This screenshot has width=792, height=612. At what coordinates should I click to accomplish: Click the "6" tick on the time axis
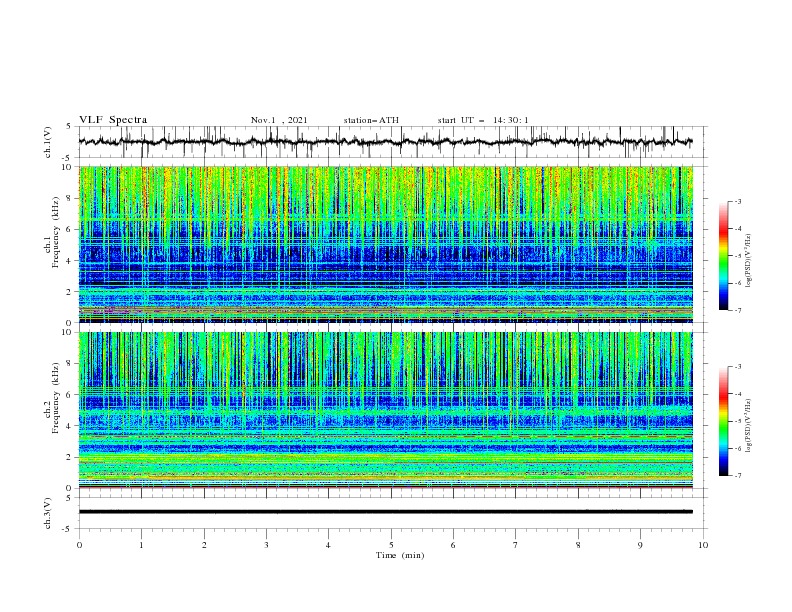pos(453,545)
